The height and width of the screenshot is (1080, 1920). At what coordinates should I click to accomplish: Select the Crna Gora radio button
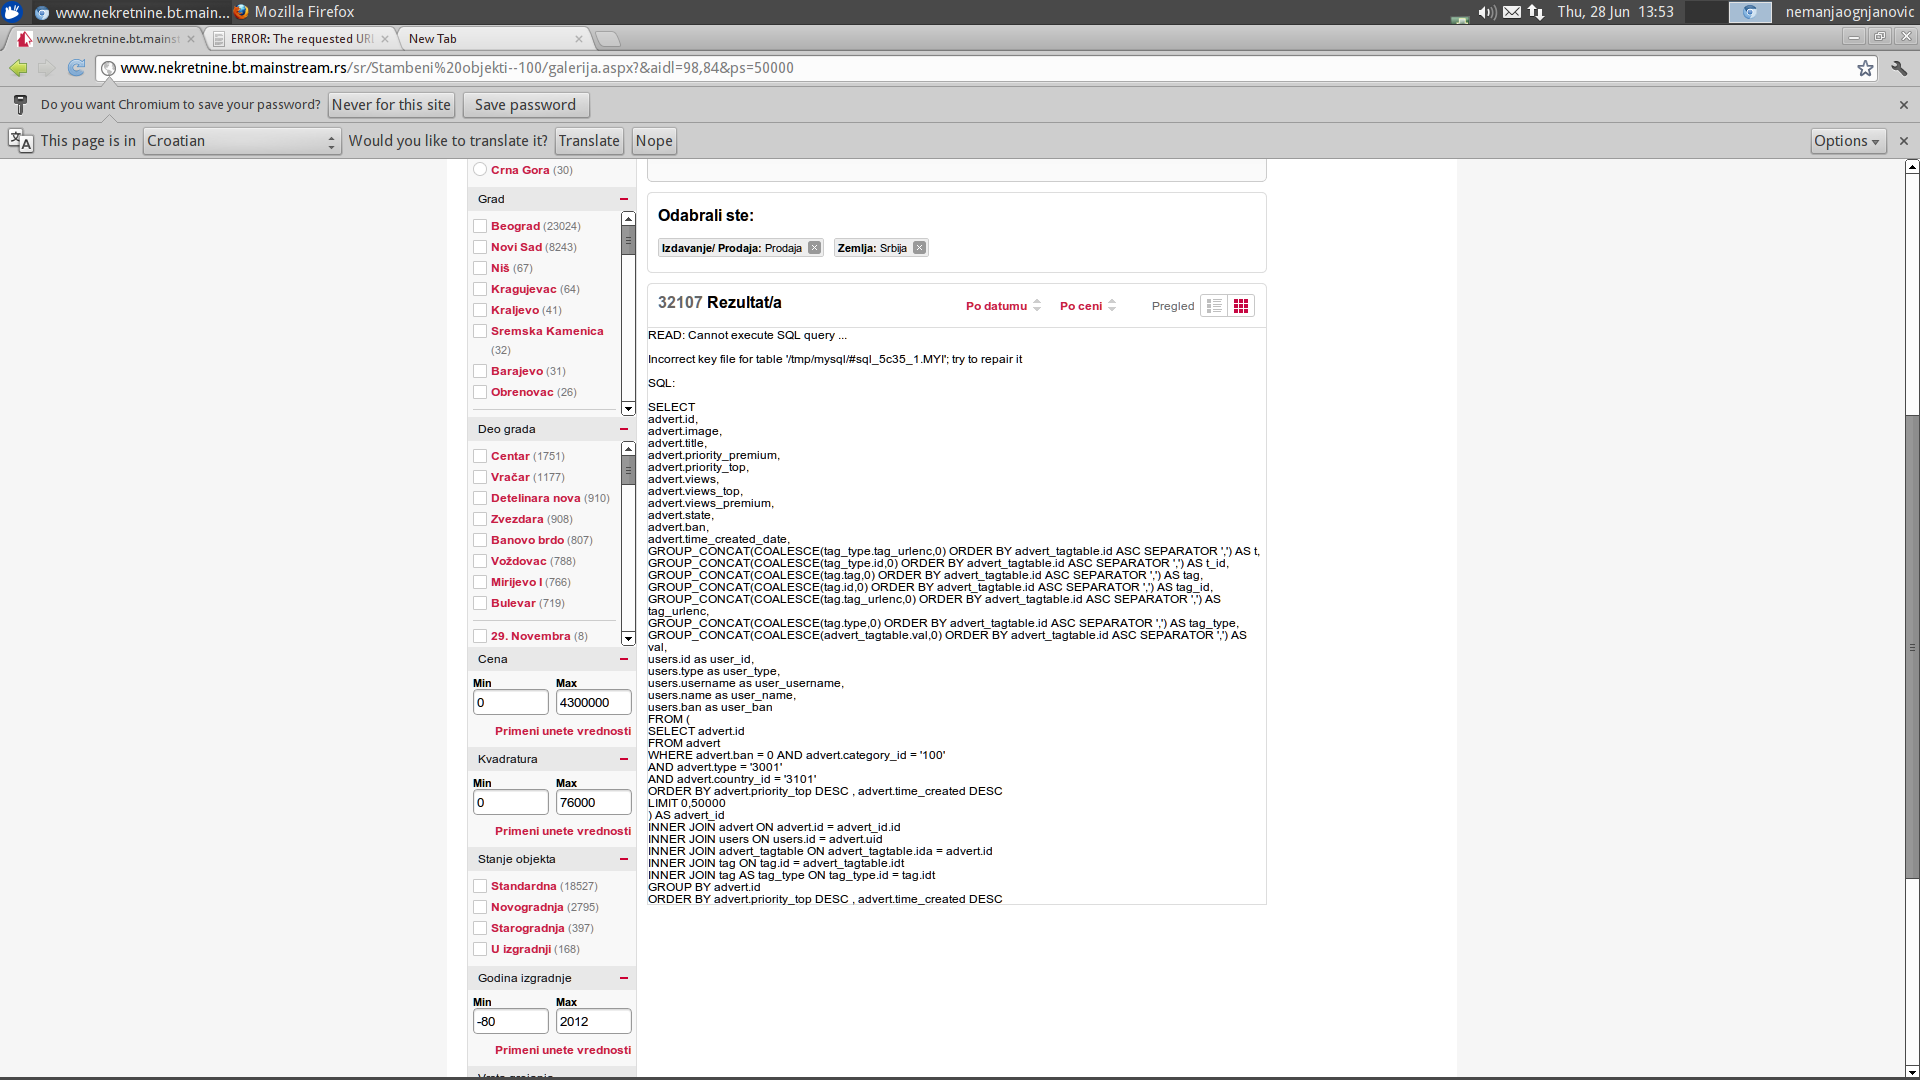click(x=480, y=170)
